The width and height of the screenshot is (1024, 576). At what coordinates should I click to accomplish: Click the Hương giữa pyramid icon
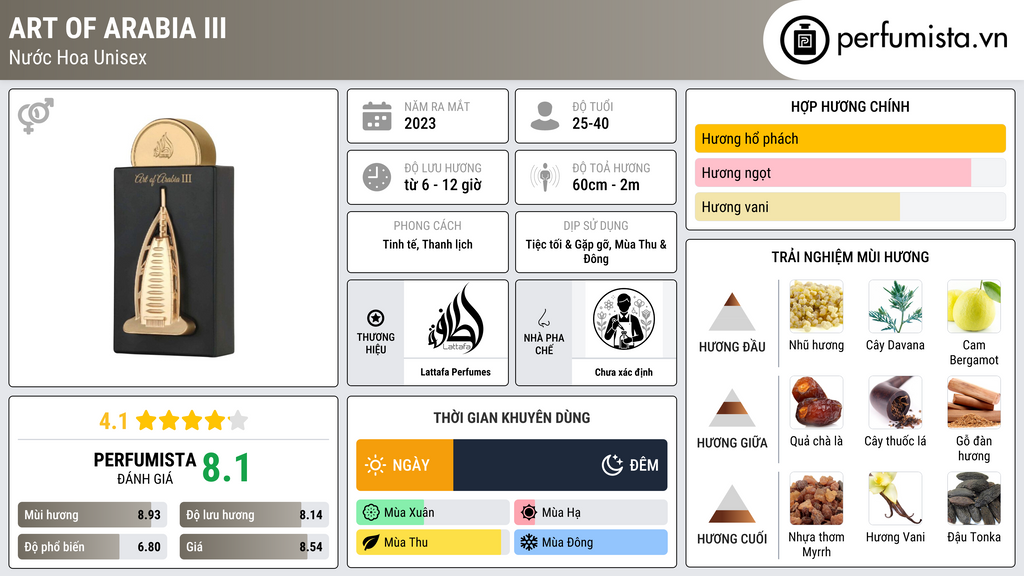(x=732, y=408)
